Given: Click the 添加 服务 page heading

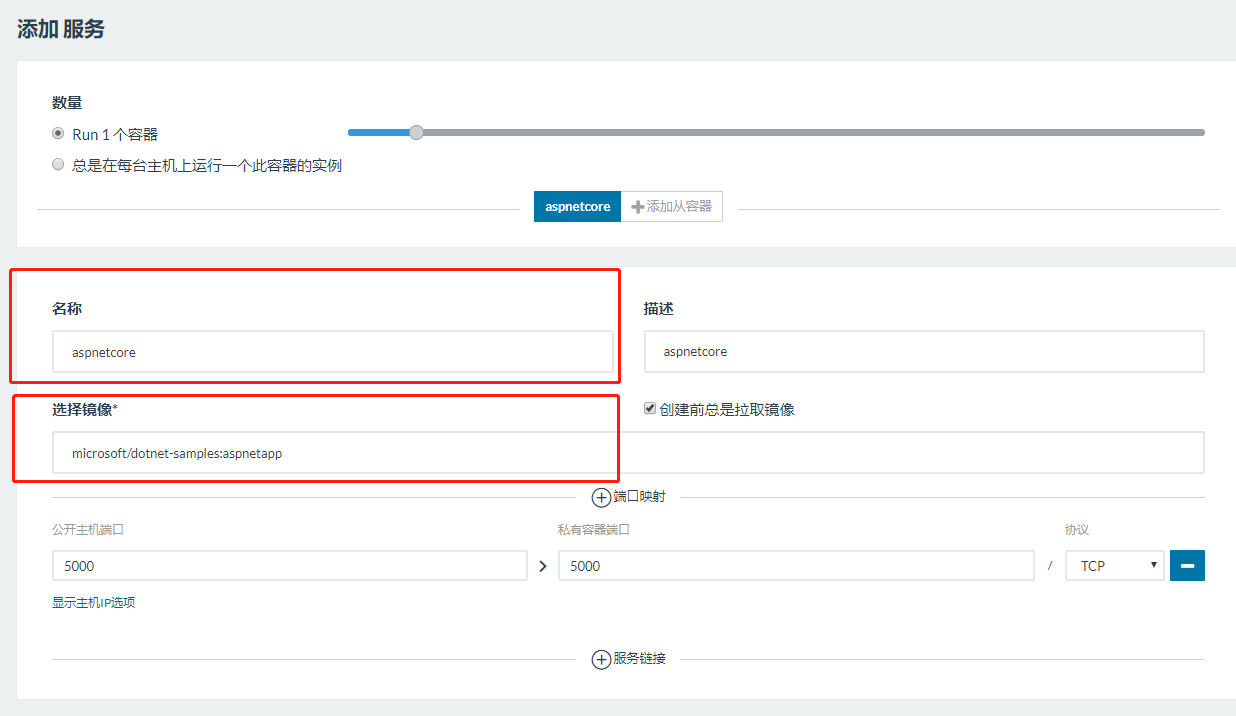Looking at the screenshot, I should [x=61, y=29].
